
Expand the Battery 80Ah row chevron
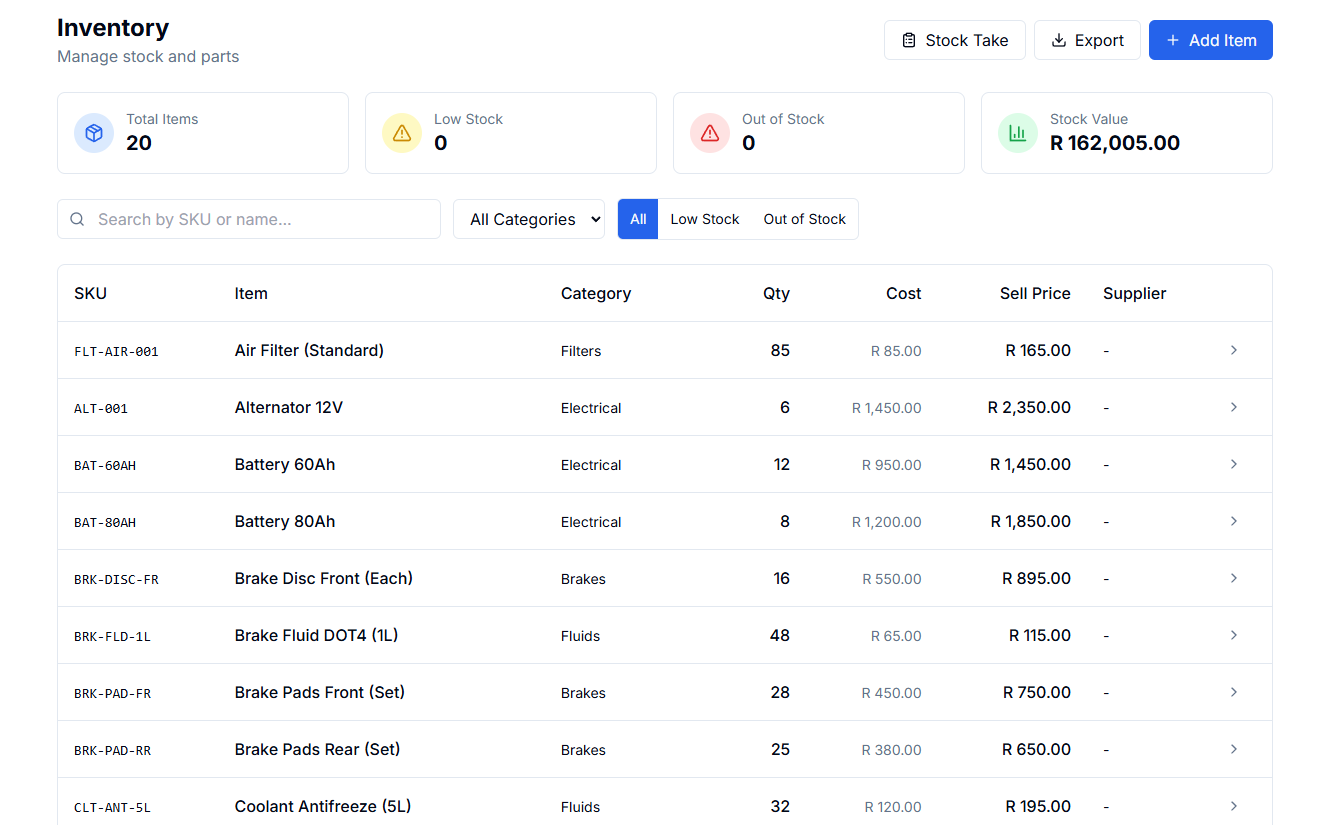point(1233,521)
